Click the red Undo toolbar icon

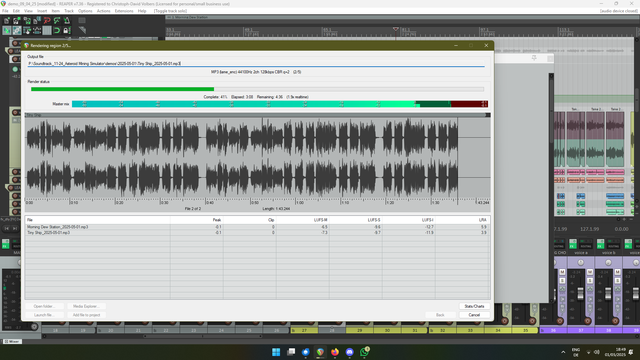coord(47,20)
